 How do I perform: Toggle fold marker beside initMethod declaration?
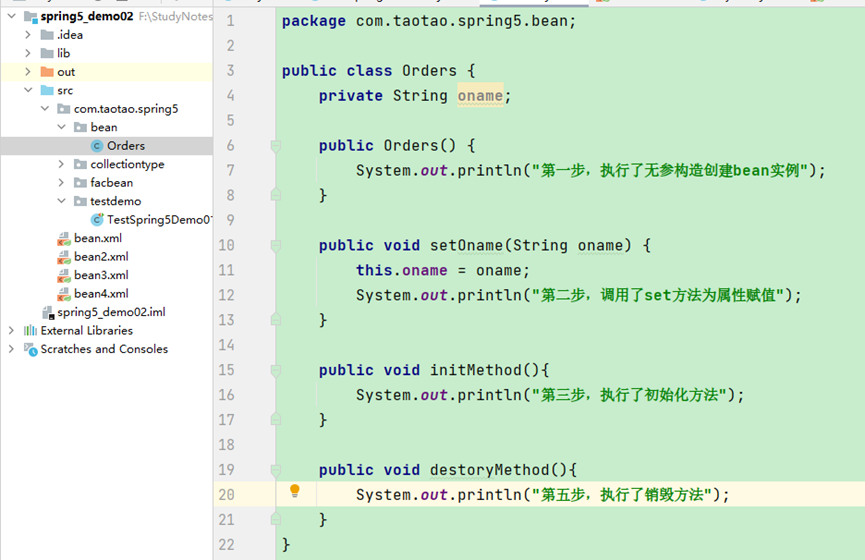pyautogui.click(x=276, y=371)
